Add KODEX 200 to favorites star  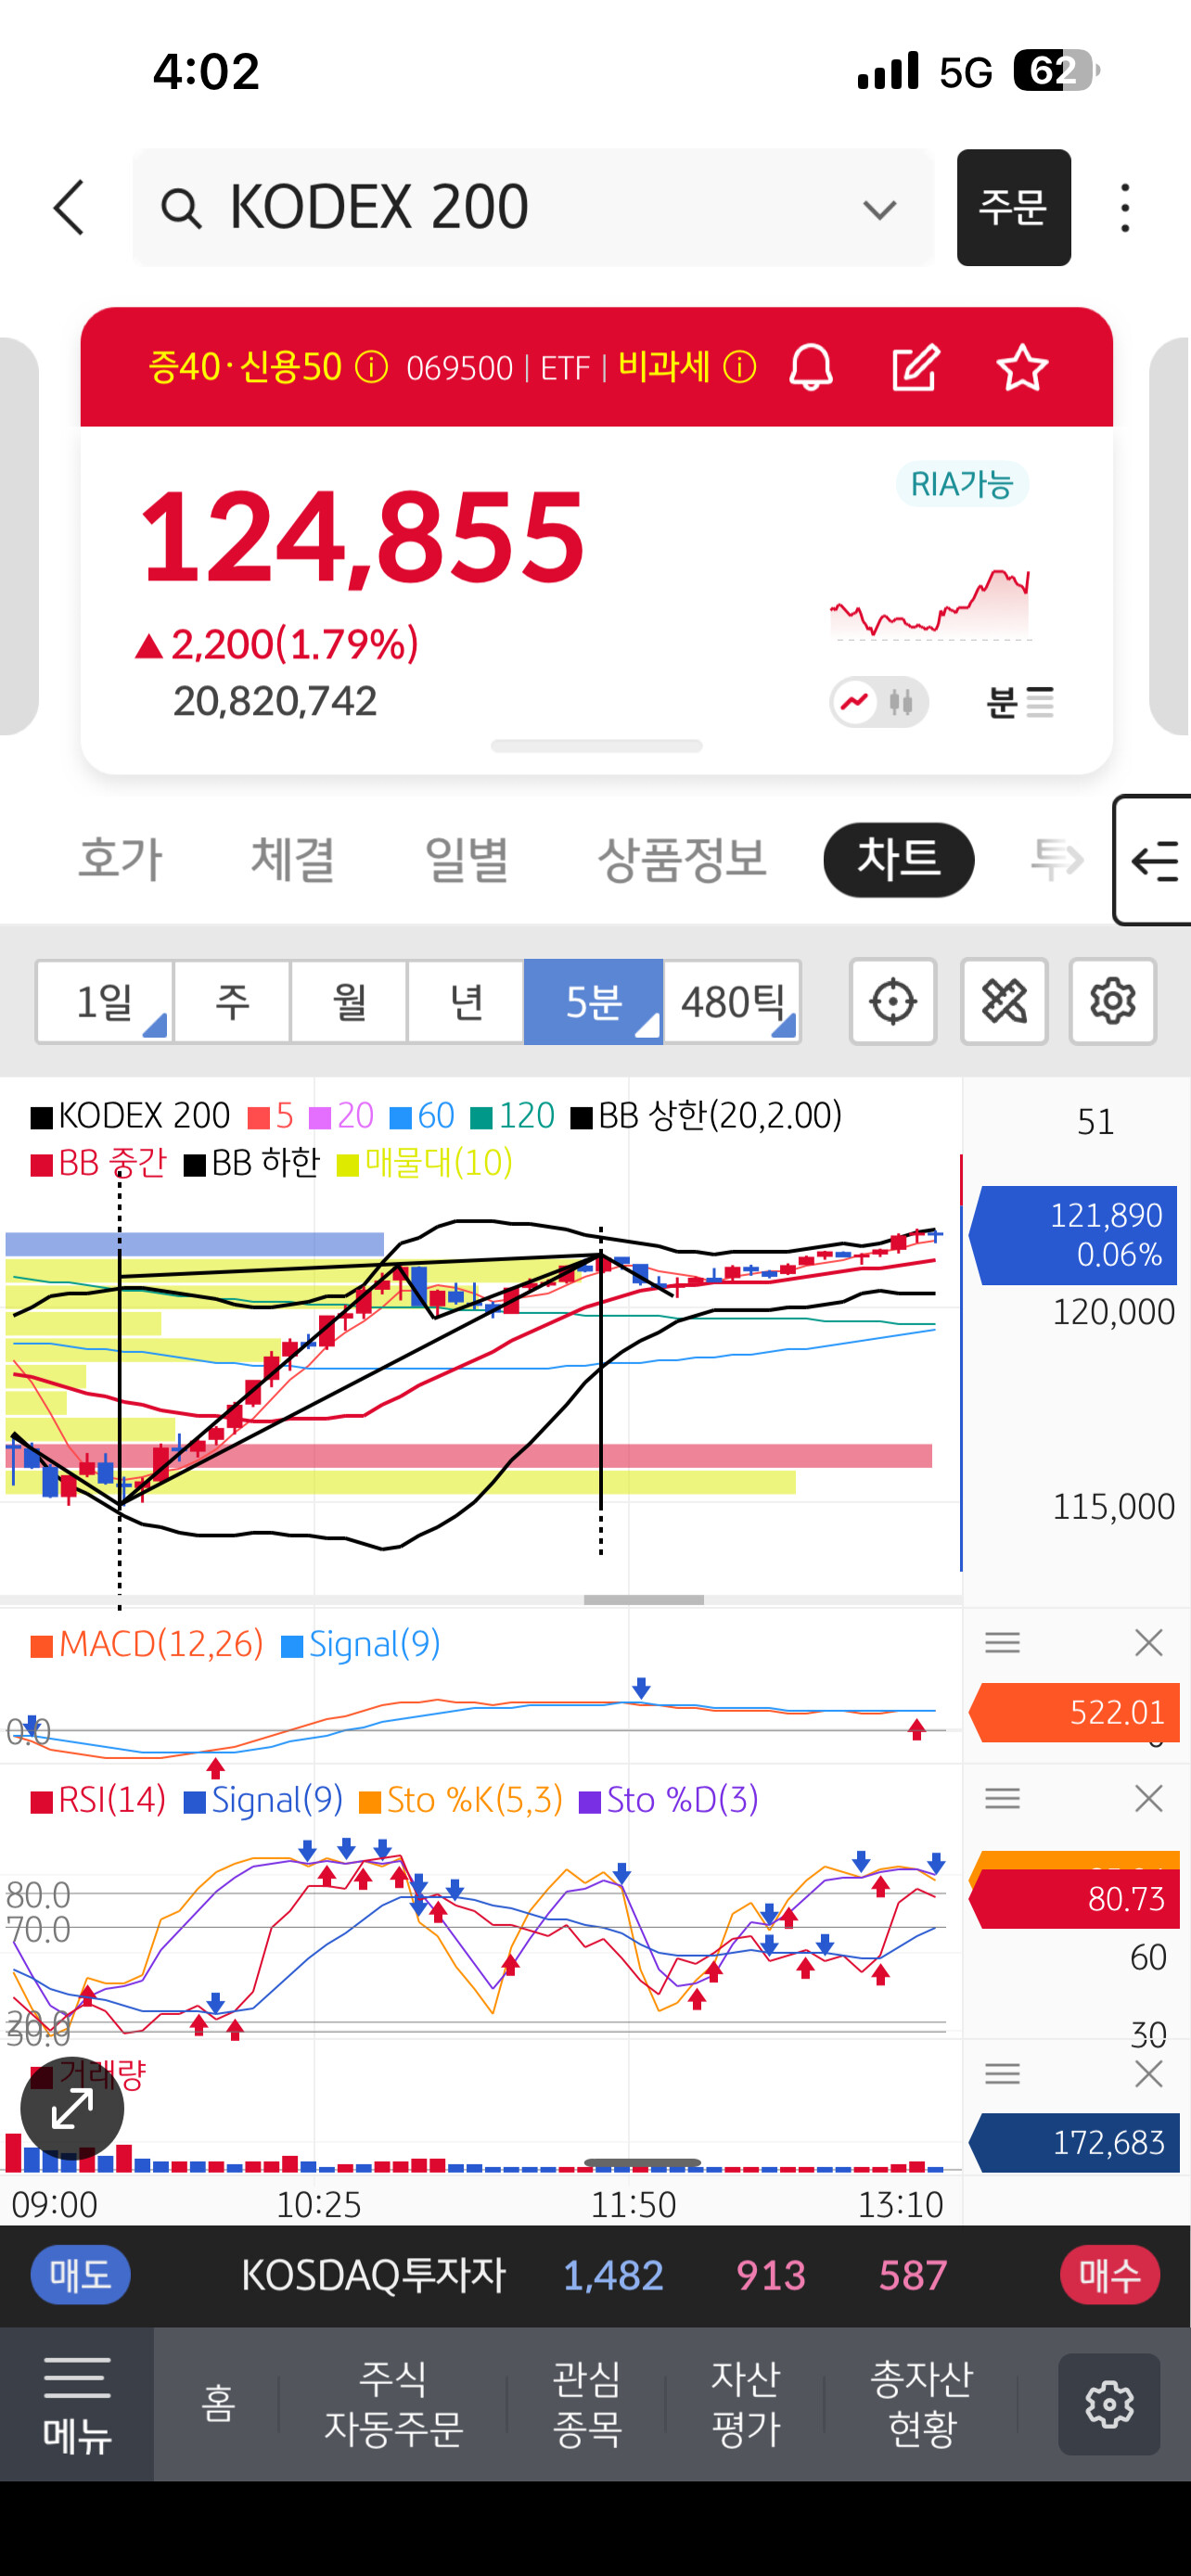point(1022,367)
